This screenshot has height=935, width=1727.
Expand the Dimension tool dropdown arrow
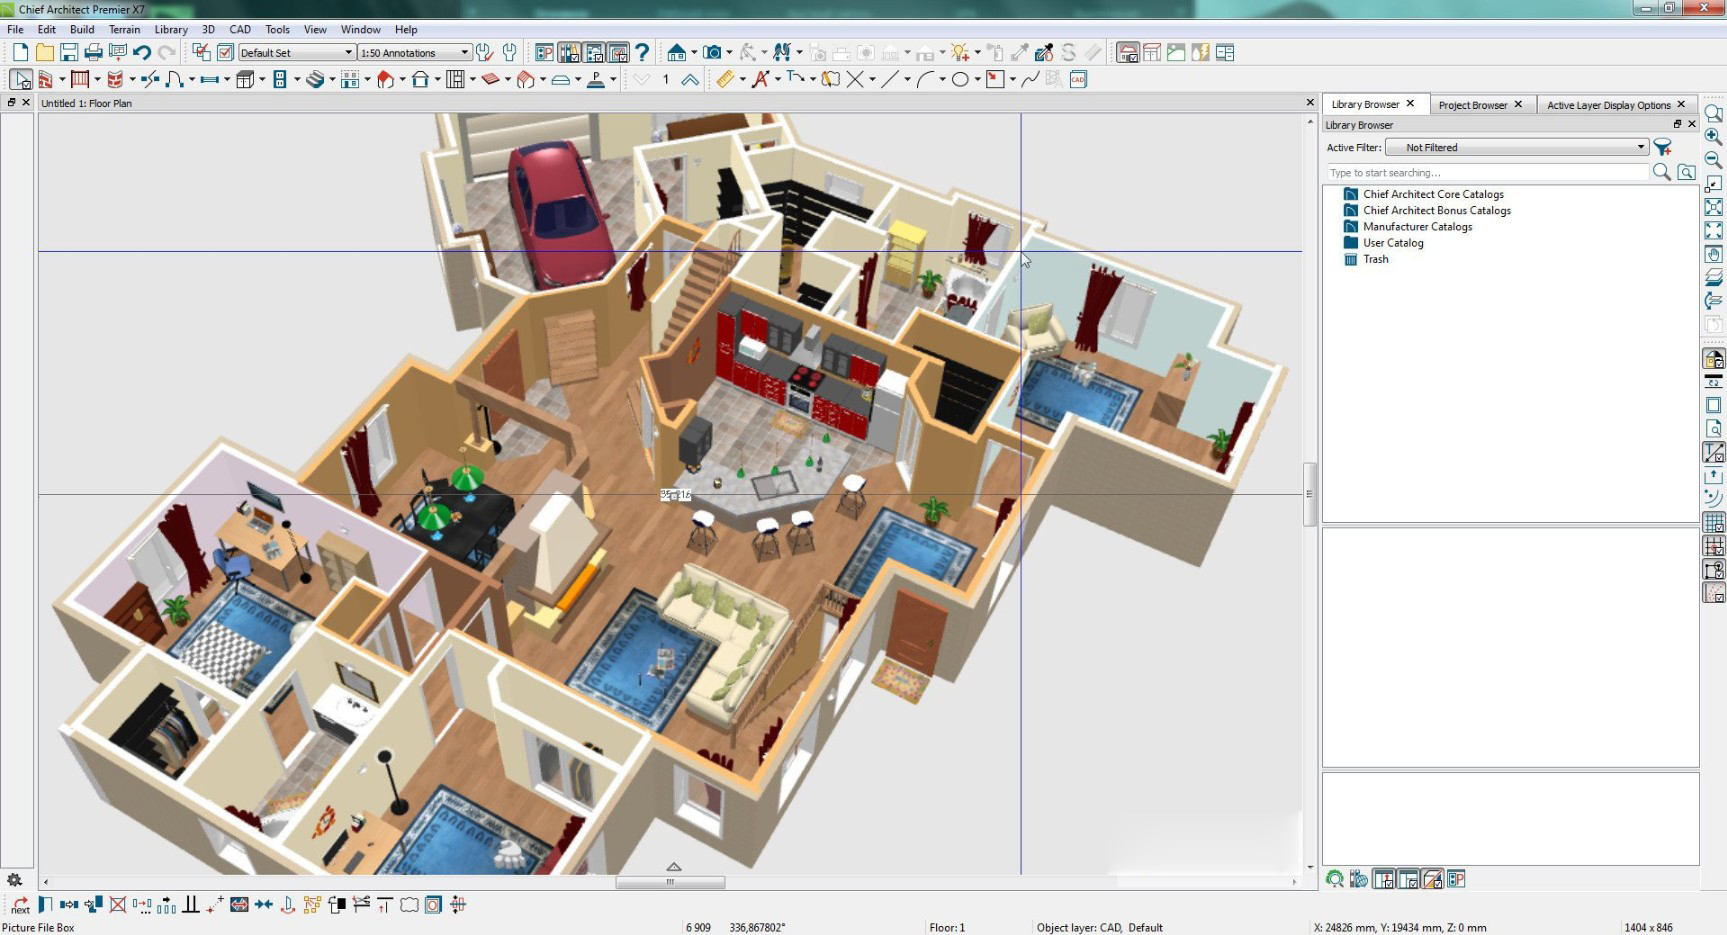(x=742, y=80)
